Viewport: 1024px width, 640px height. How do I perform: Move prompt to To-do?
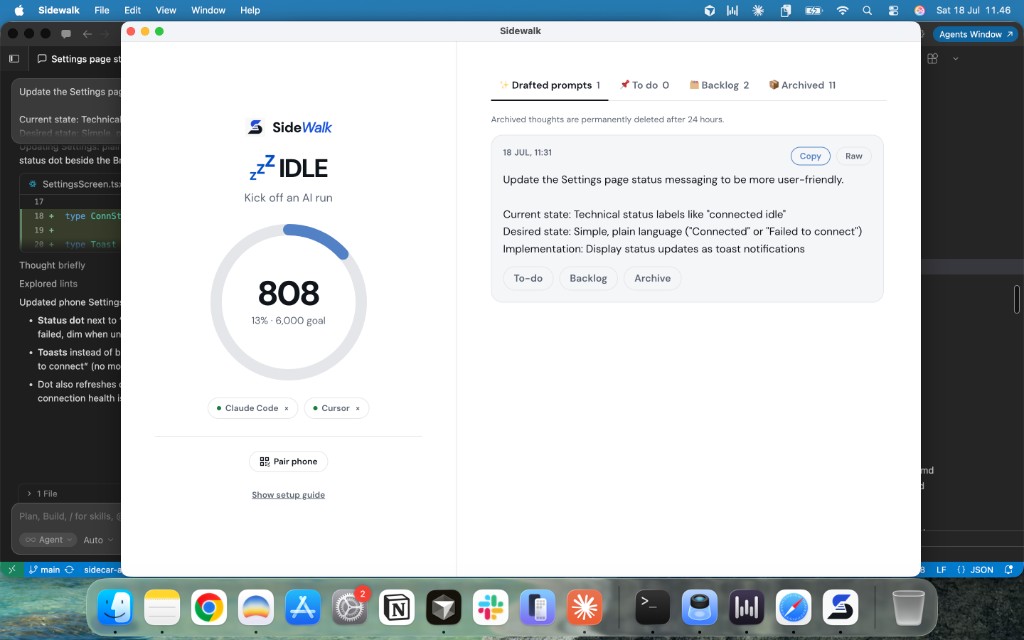click(528, 278)
